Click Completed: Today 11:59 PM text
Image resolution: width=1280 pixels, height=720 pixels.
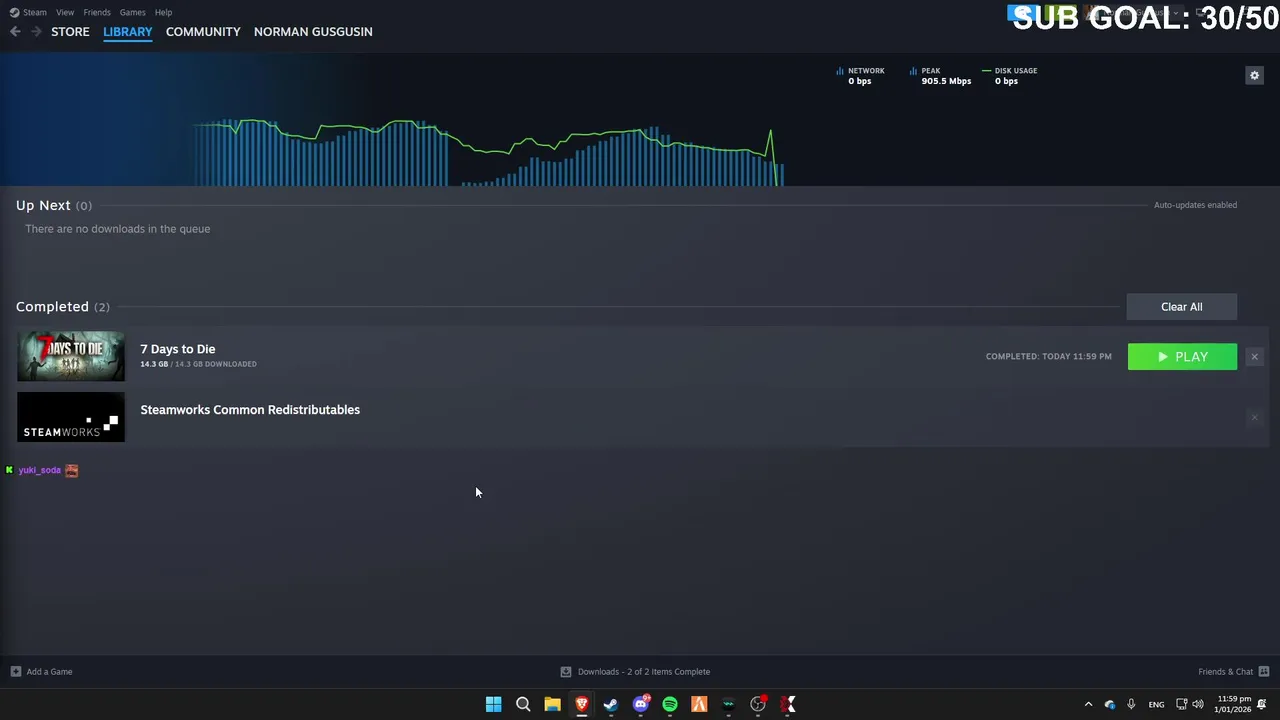[x=1048, y=357]
